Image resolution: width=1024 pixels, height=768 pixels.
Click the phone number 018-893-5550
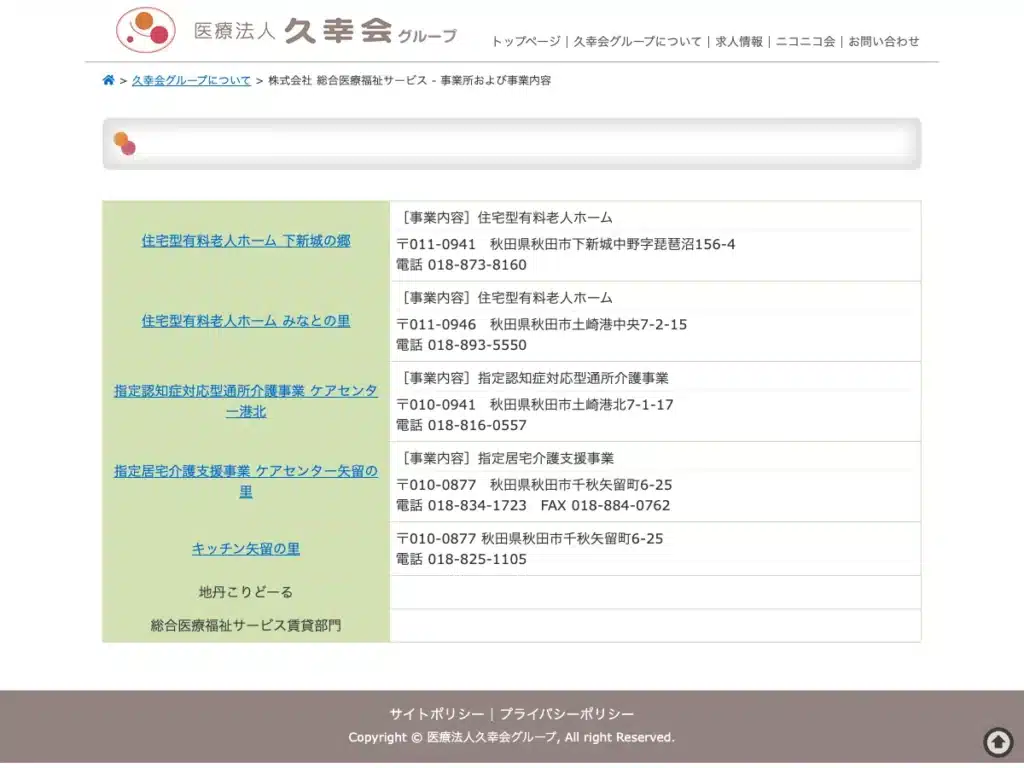click(477, 345)
